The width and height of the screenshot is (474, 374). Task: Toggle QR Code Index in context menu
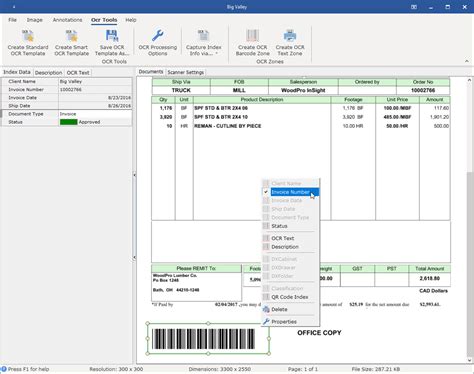pyautogui.click(x=290, y=297)
